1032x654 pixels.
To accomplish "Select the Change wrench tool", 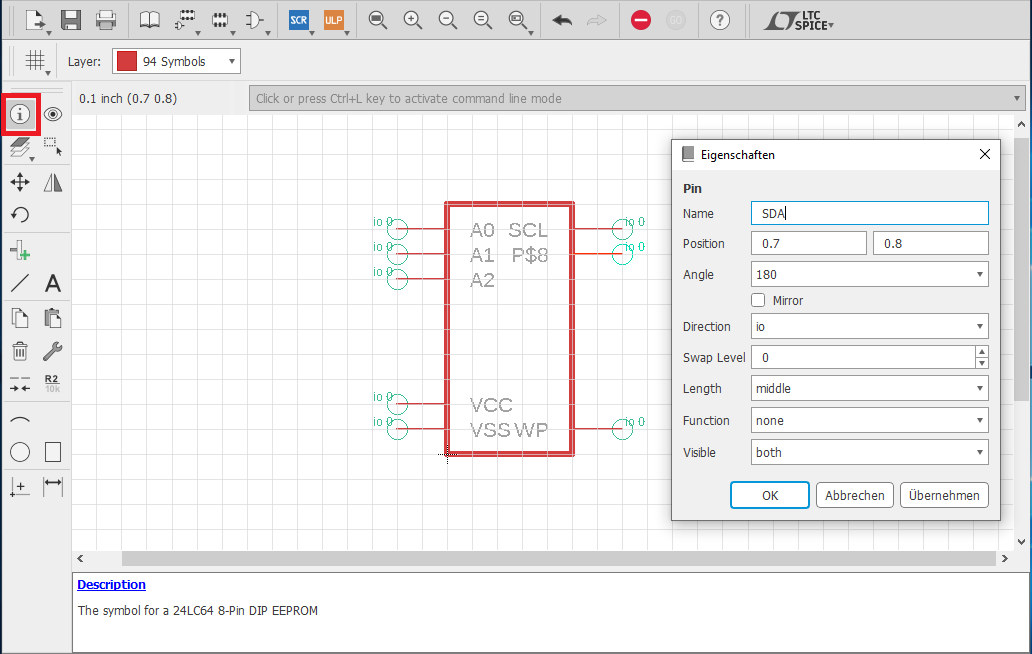I will (x=53, y=351).
